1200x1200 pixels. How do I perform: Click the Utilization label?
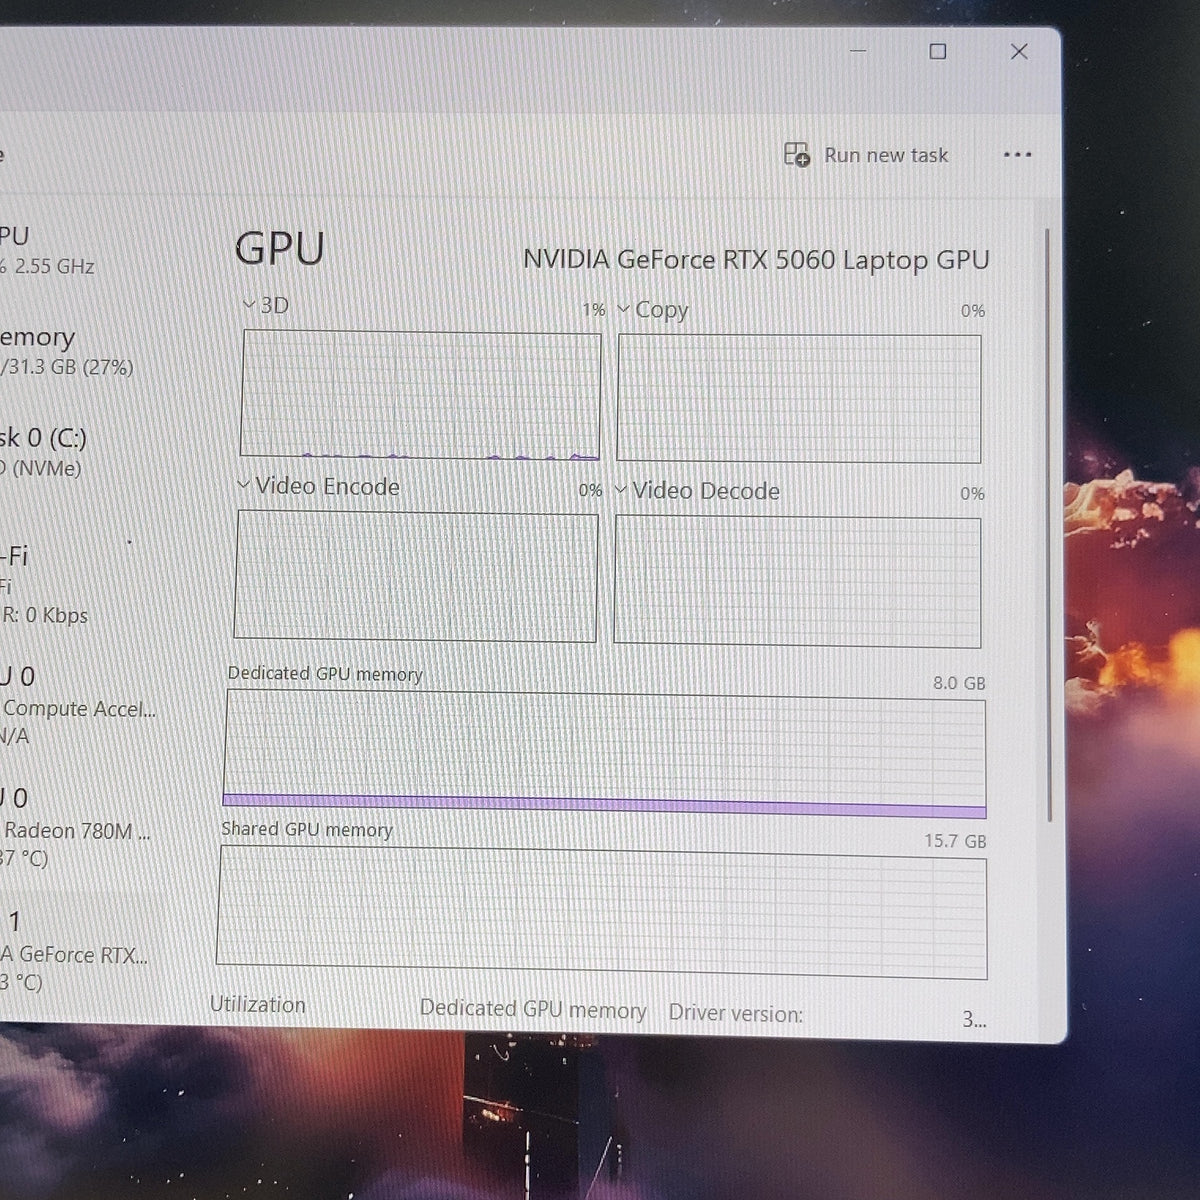(258, 1005)
